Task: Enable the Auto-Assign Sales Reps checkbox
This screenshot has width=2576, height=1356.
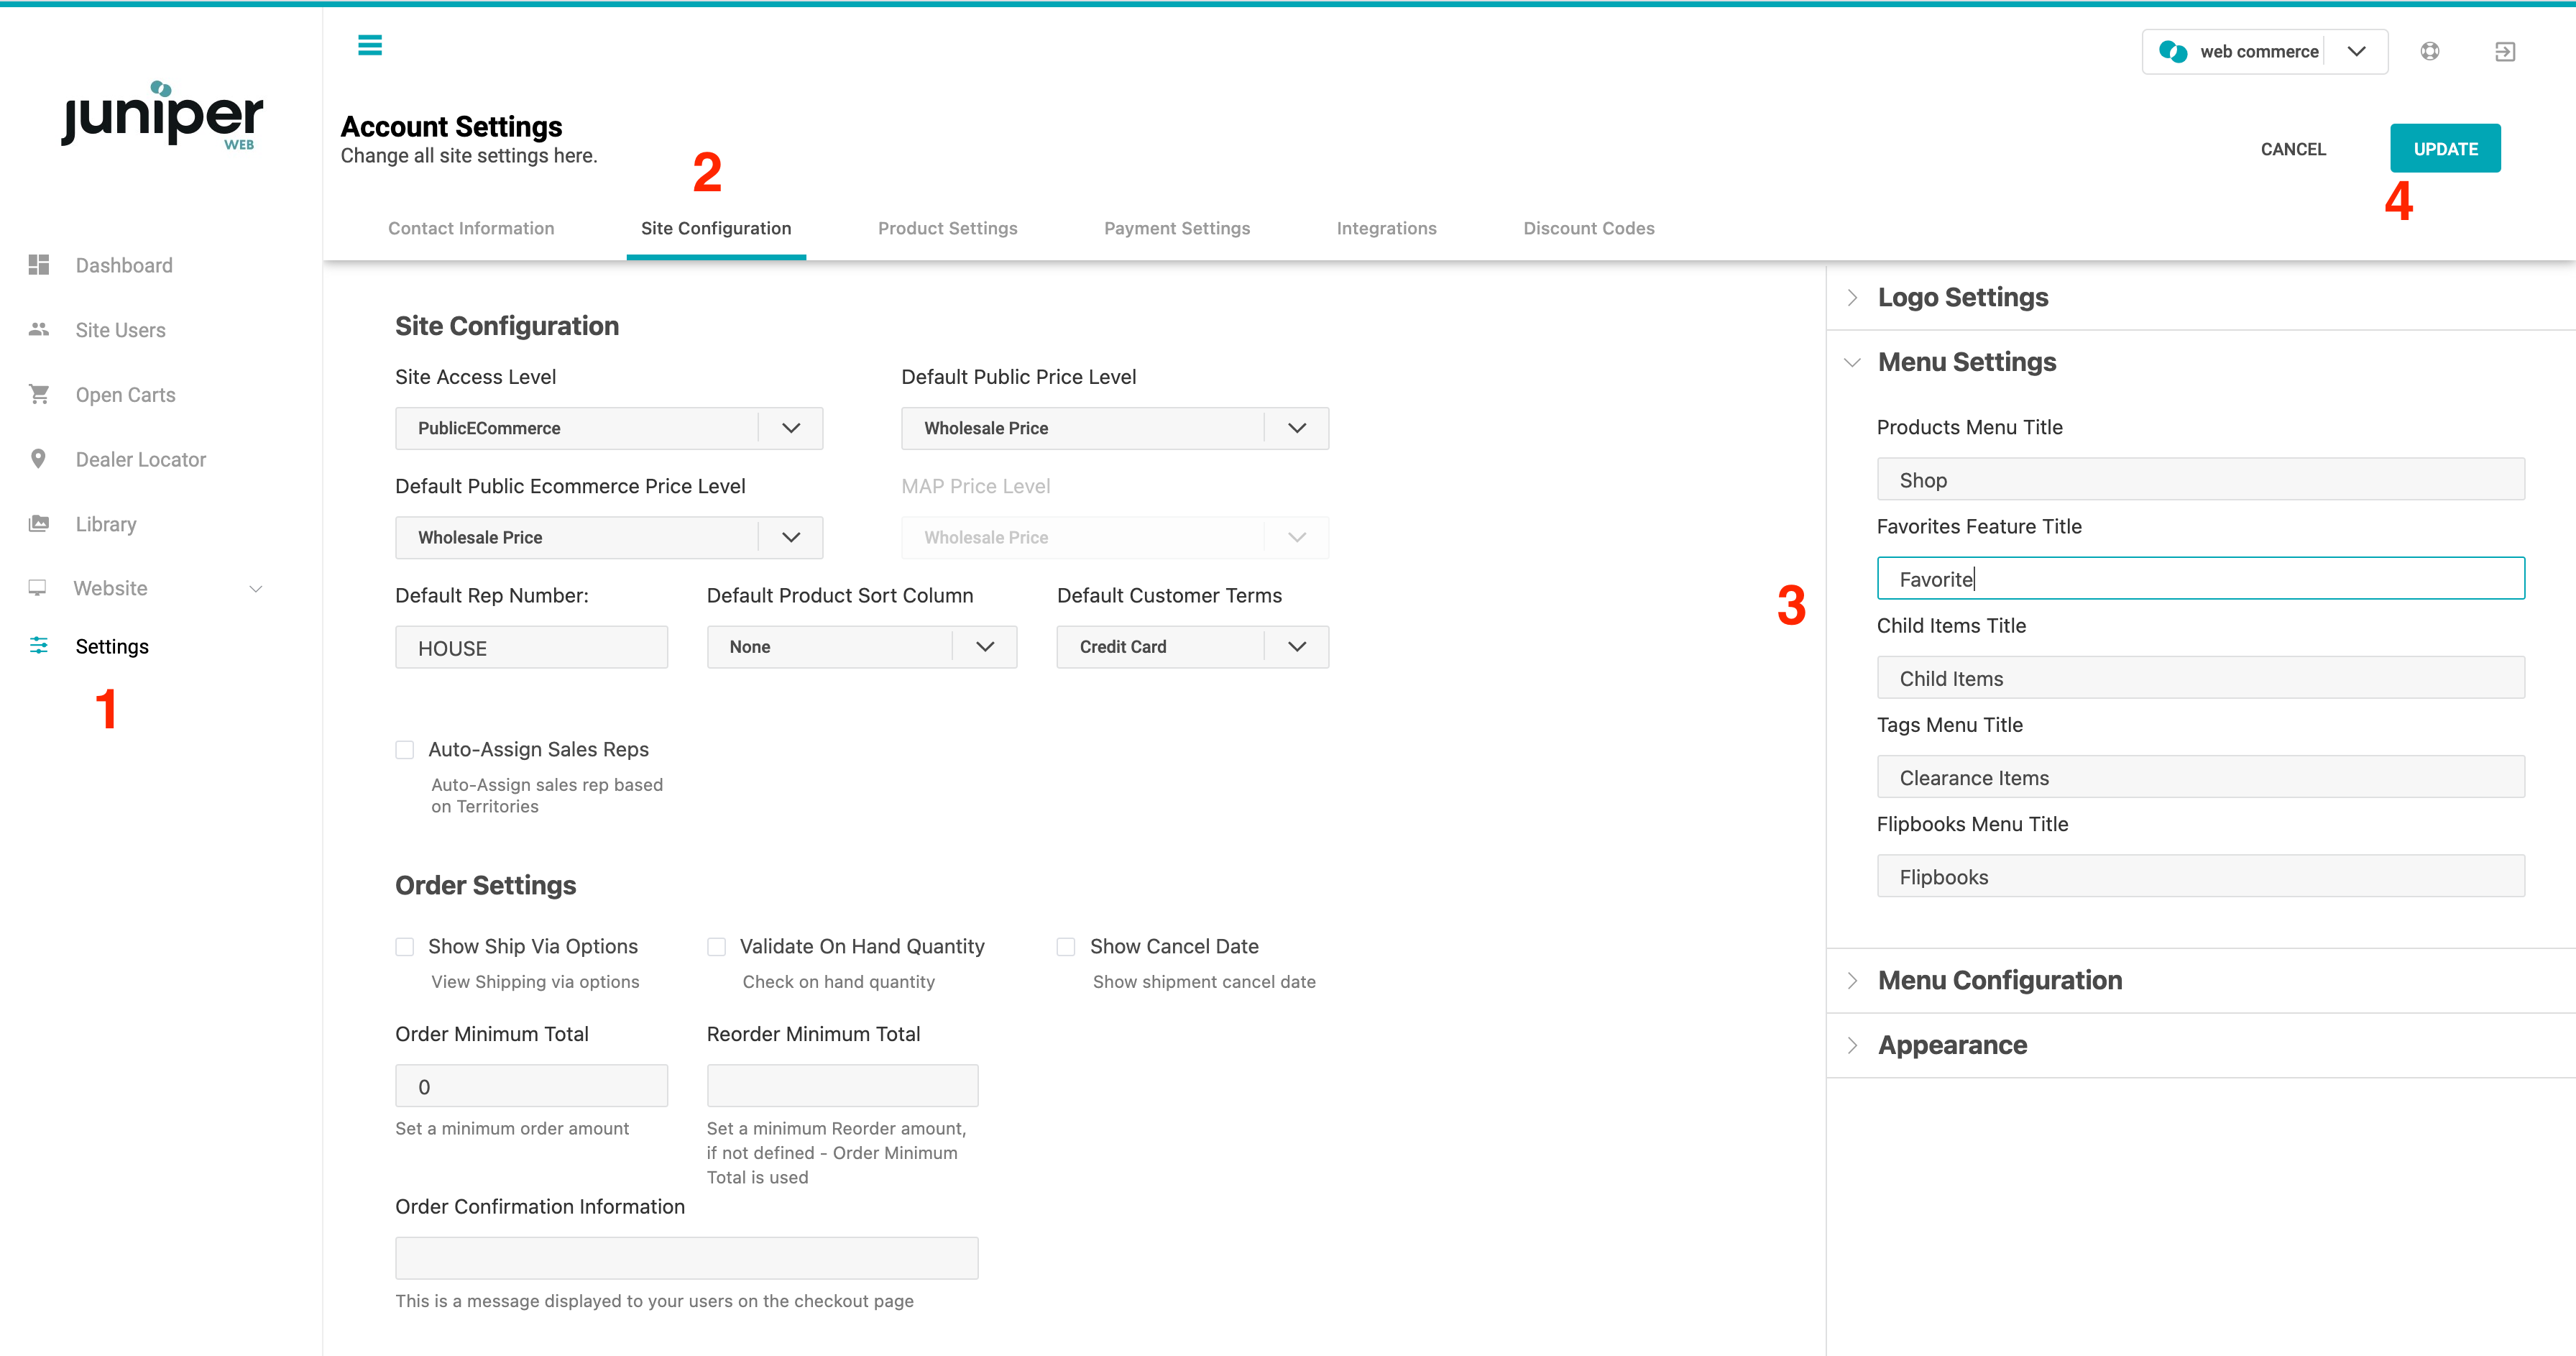Action: (x=405, y=750)
